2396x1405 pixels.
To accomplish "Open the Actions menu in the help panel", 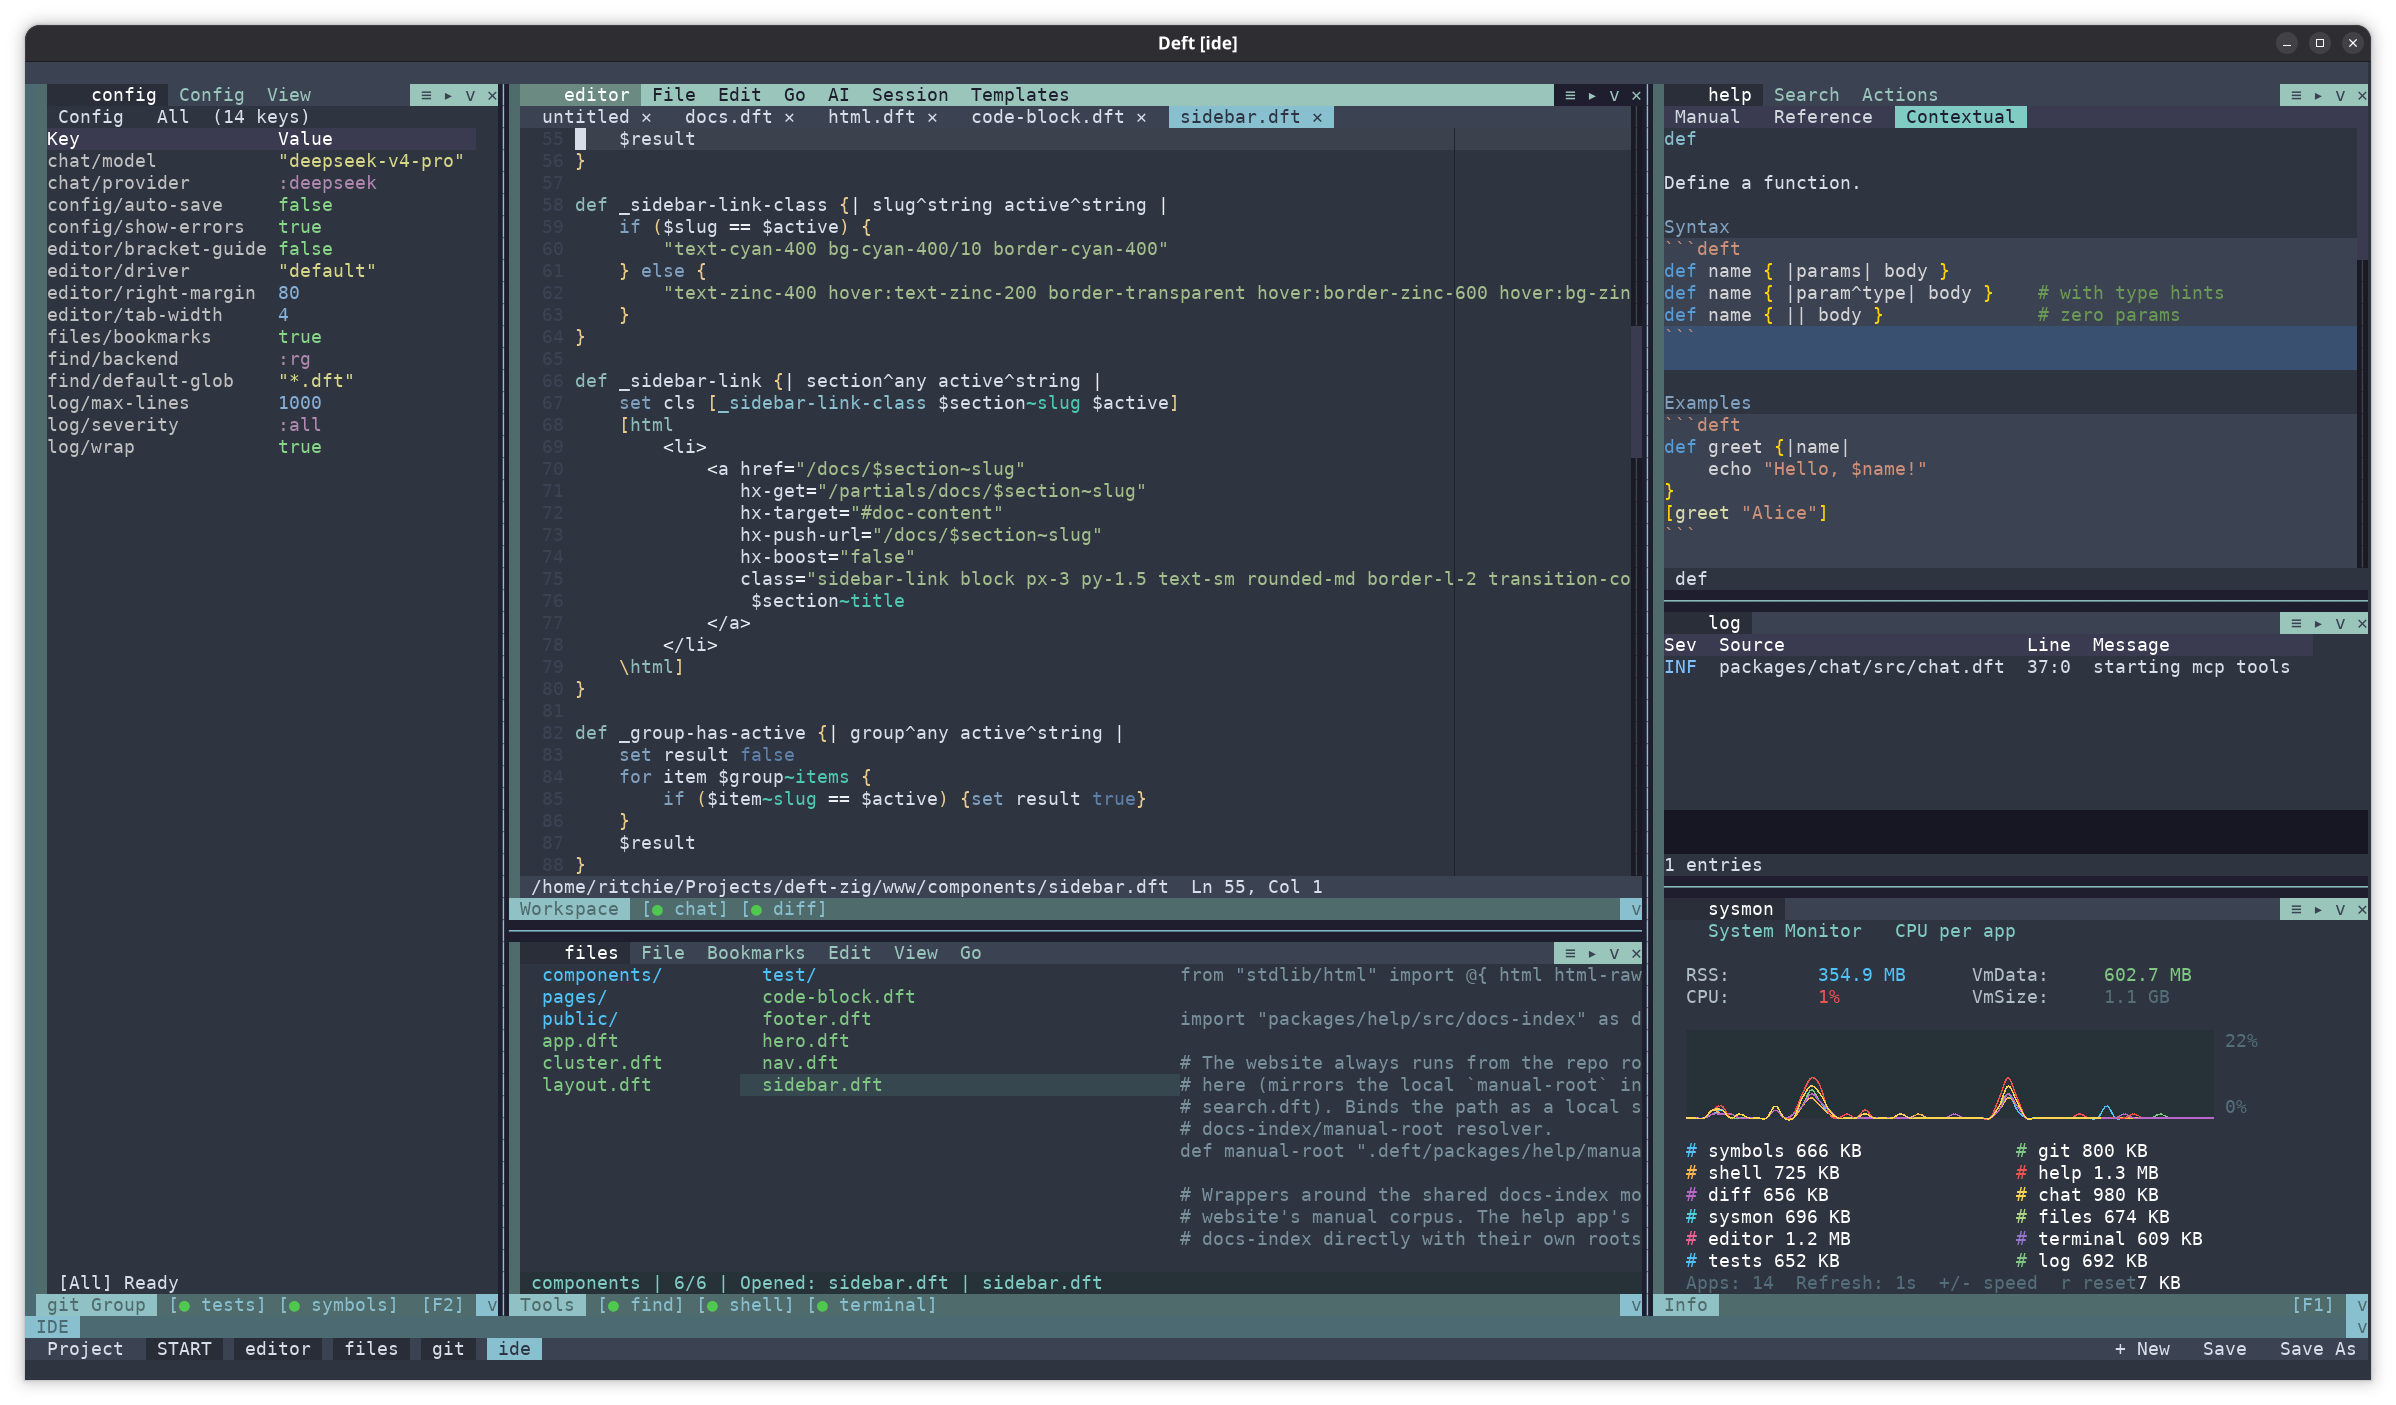I will [x=1900, y=95].
